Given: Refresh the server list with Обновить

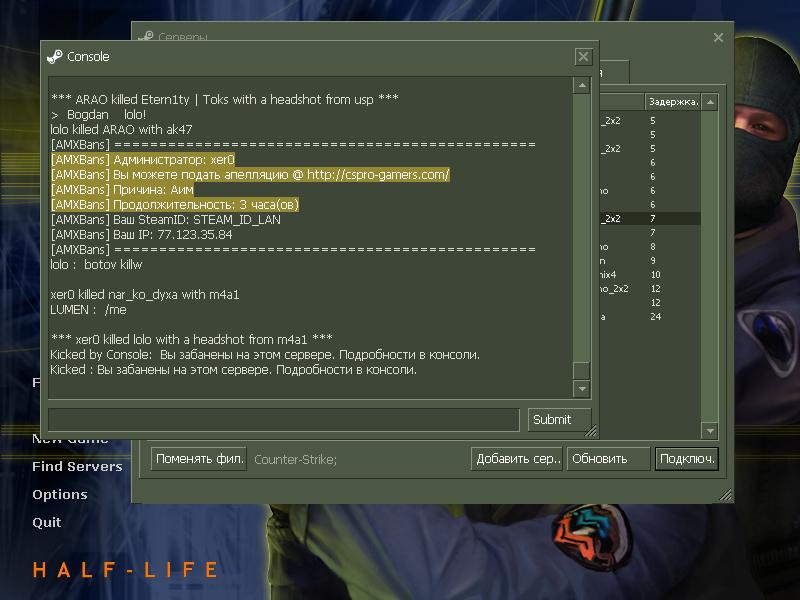Looking at the screenshot, I should (609, 459).
